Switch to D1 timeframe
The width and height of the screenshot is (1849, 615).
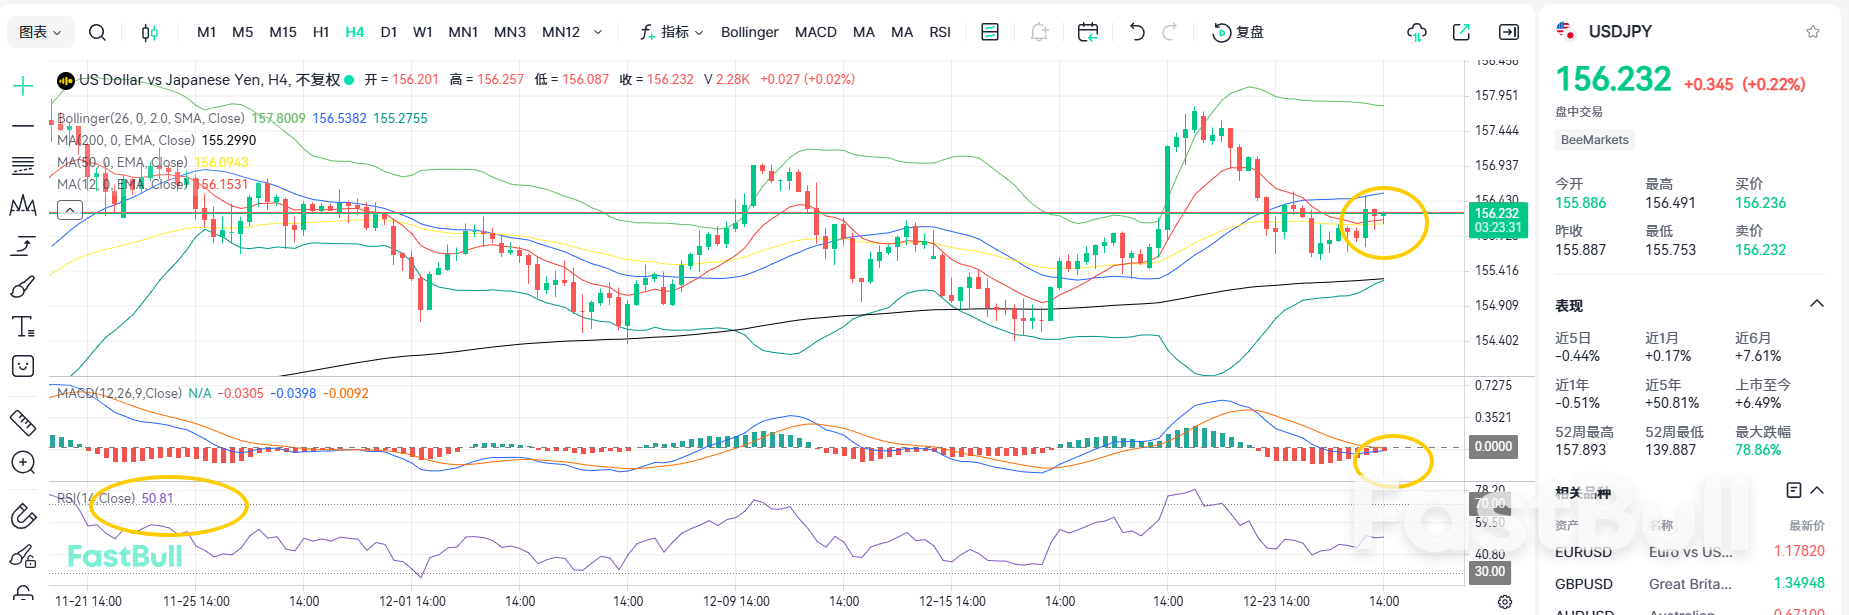pos(389,32)
